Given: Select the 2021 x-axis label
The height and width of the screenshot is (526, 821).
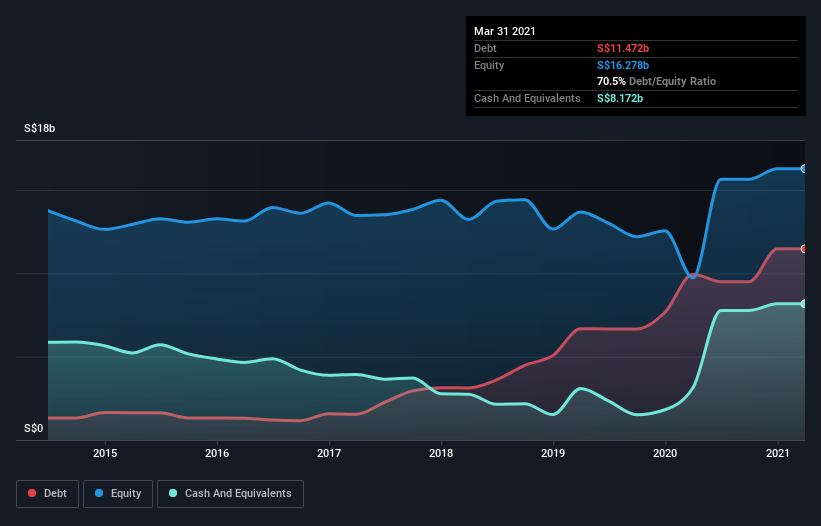Looking at the screenshot, I should point(777,453).
